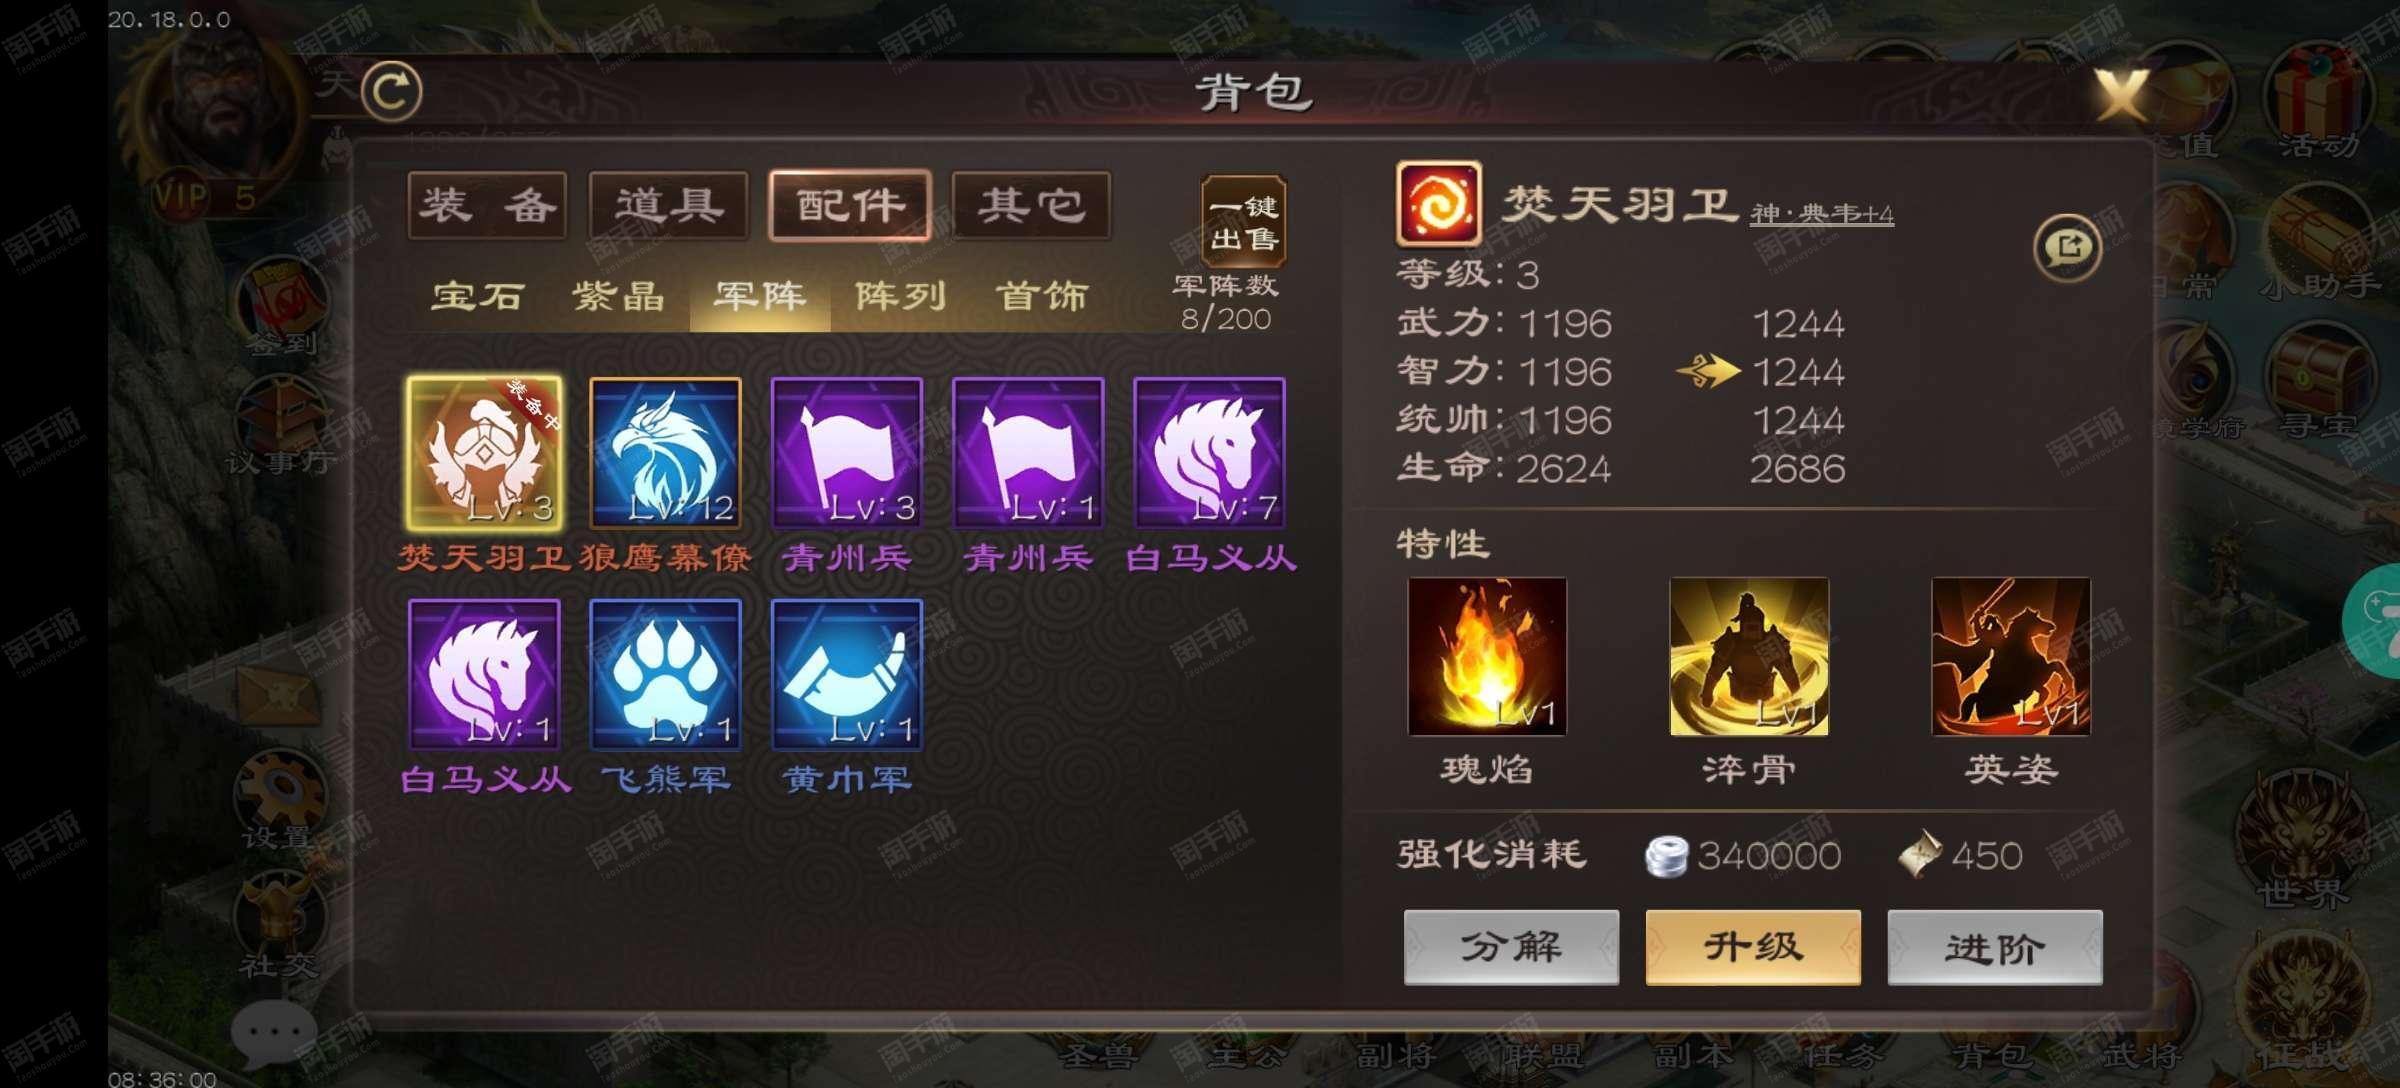Image resolution: width=2400 pixels, height=1088 pixels.
Task: Click the 一键出售 sell-all button
Action: pos(1243,222)
